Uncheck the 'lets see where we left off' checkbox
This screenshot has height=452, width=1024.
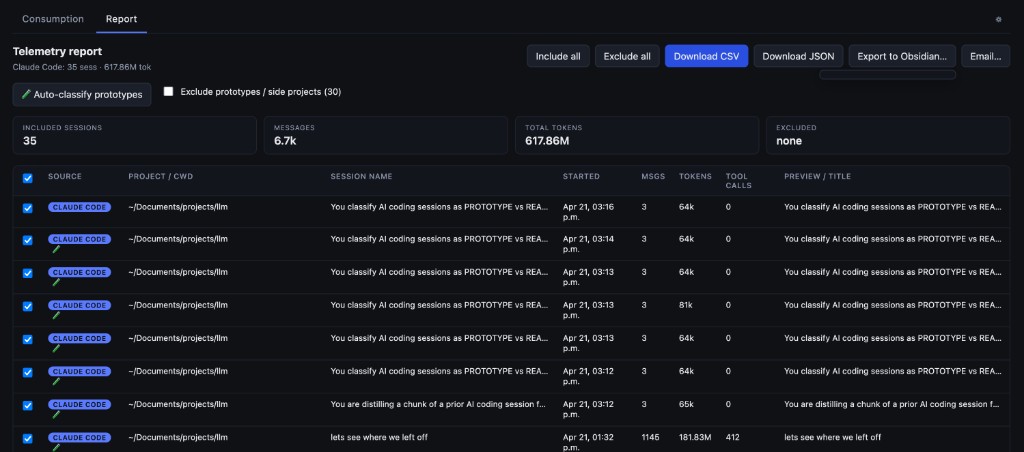(x=28, y=438)
